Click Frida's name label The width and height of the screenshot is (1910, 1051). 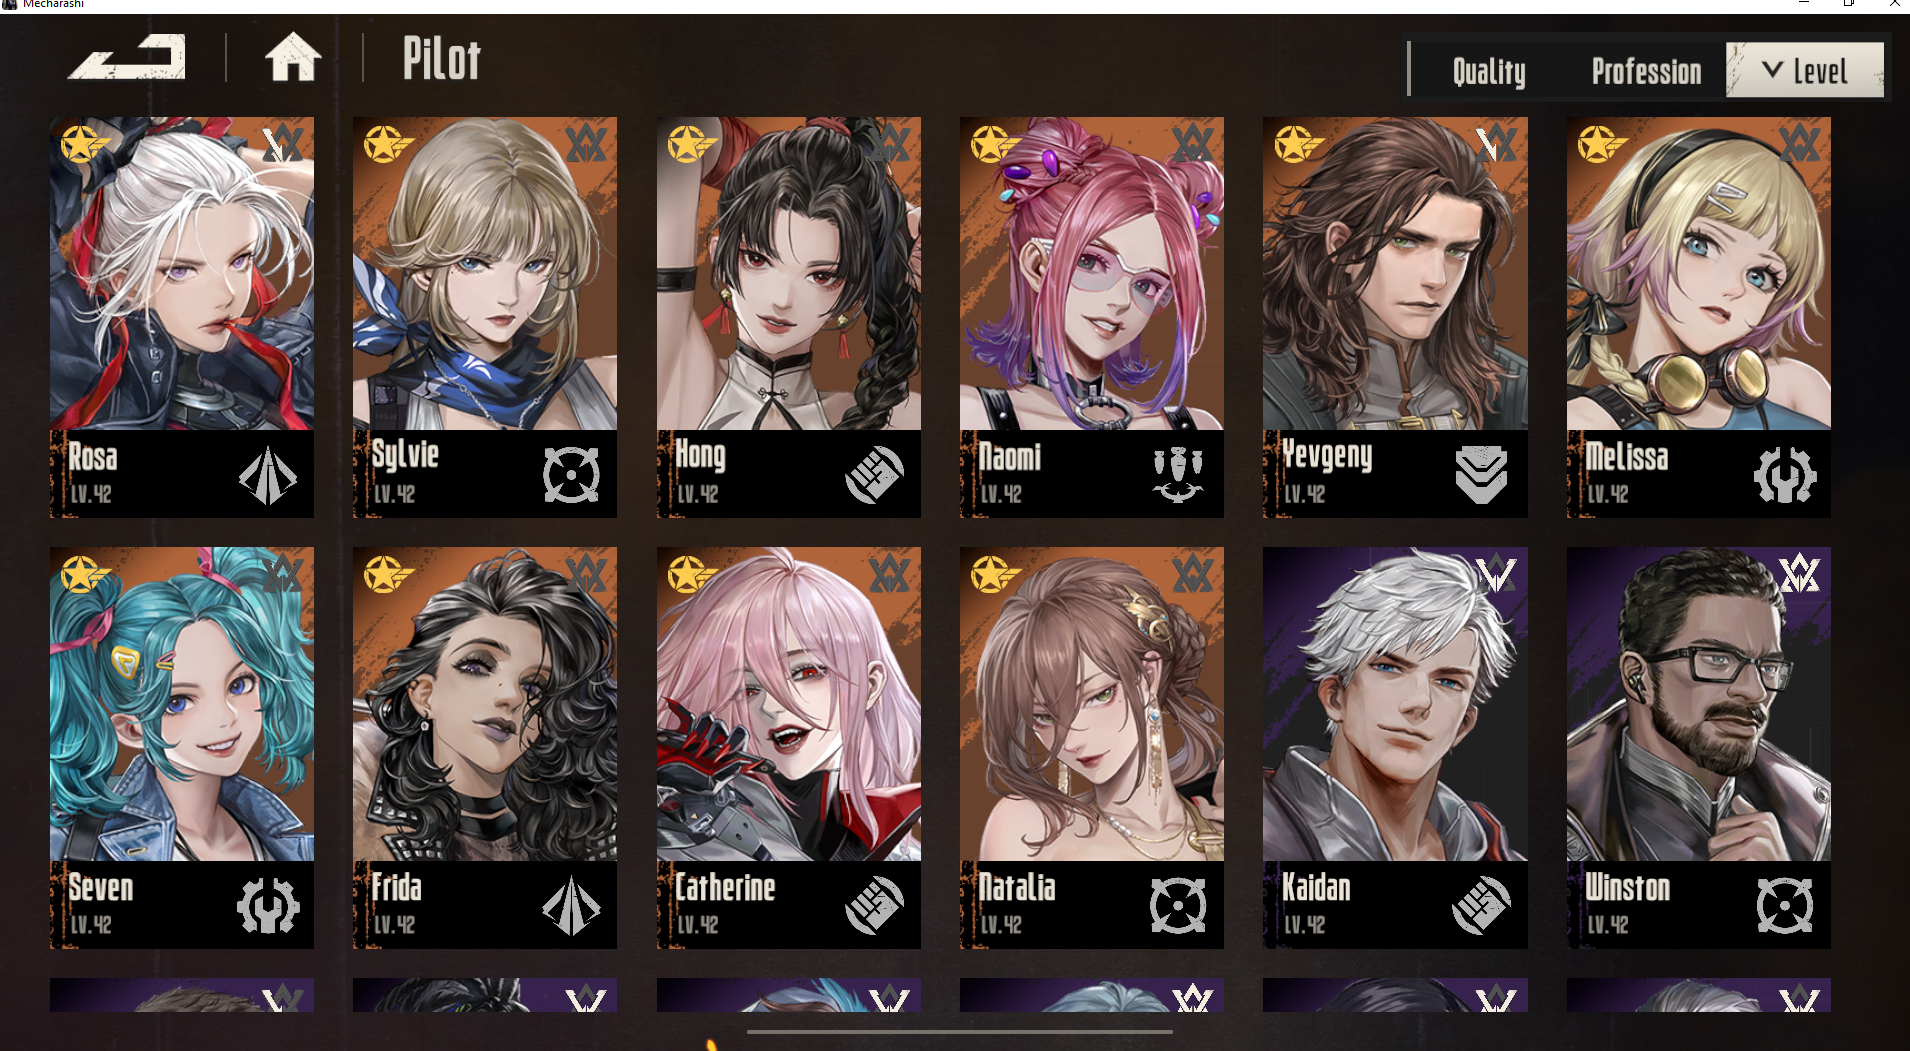pos(396,888)
